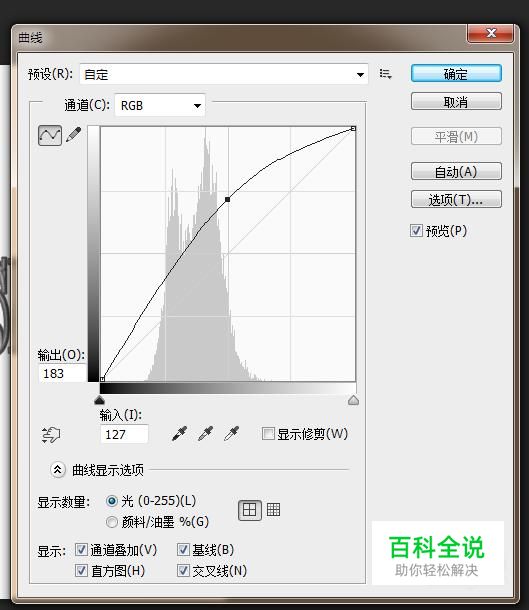Viewport: 529px width, 610px height.
Task: Pick the gray point eyedropper
Action: pyautogui.click(x=205, y=433)
